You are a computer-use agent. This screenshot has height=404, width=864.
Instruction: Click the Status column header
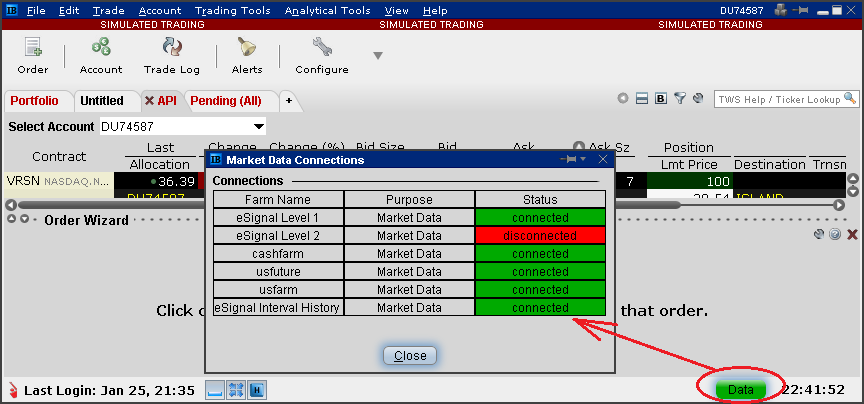click(x=540, y=200)
